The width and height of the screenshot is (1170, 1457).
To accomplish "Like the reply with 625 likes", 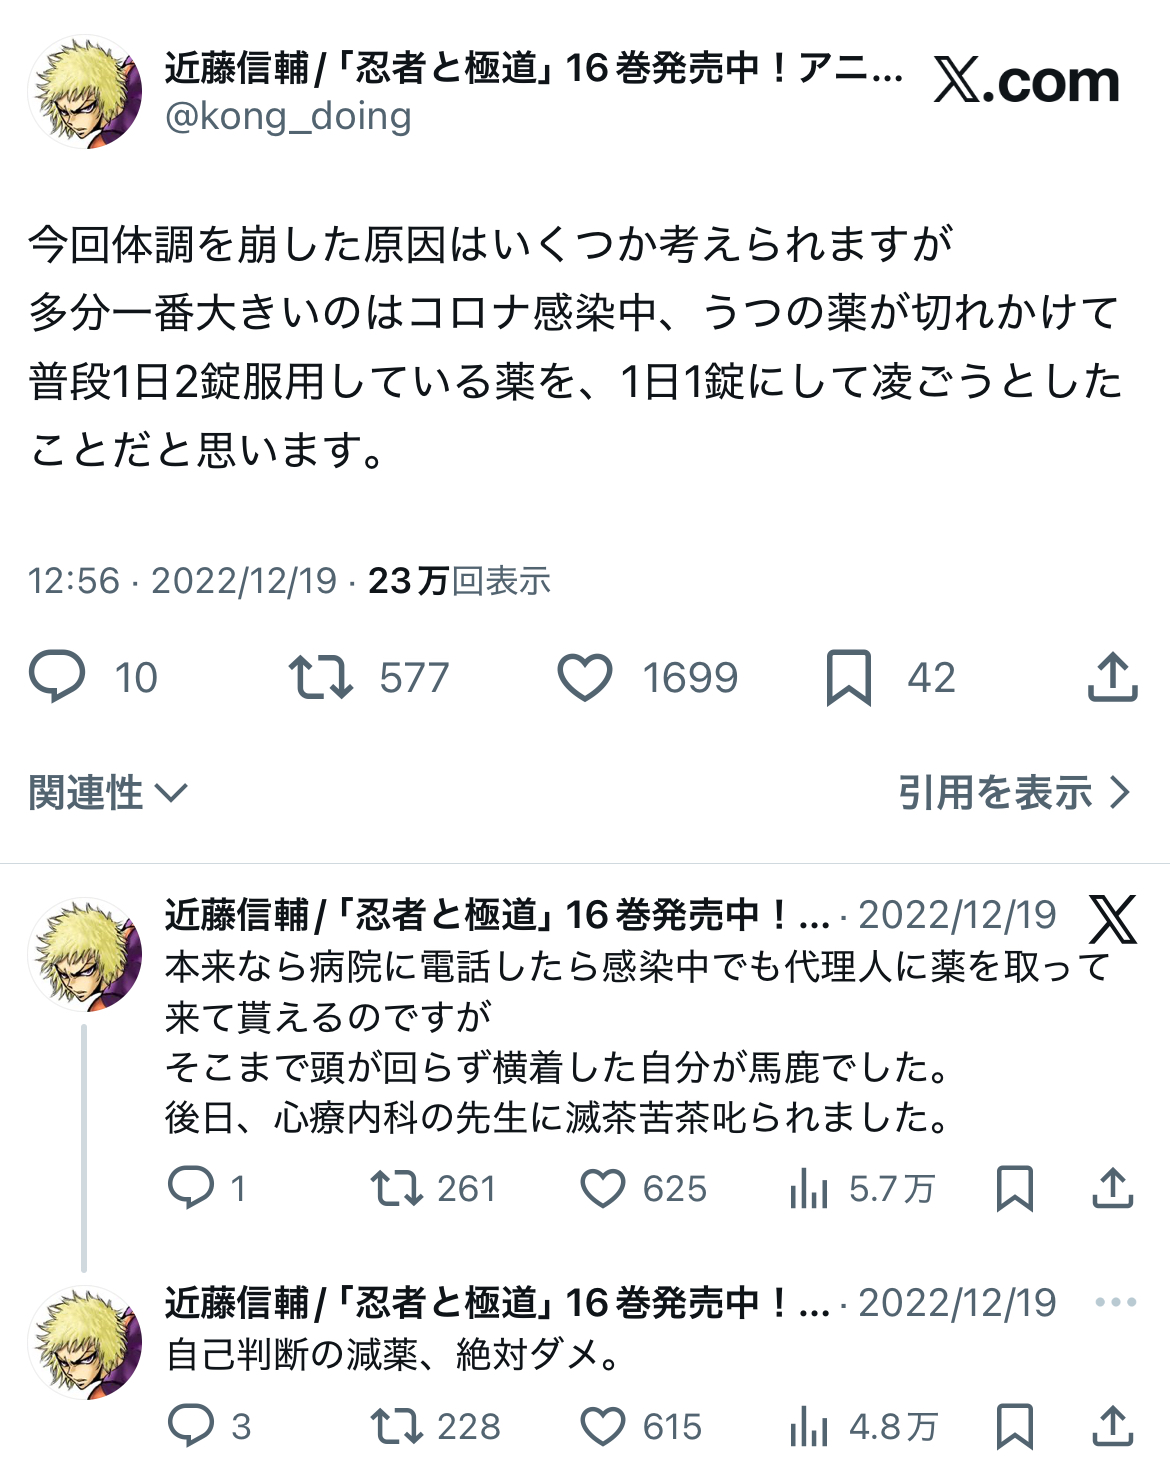I will pyautogui.click(x=603, y=1188).
